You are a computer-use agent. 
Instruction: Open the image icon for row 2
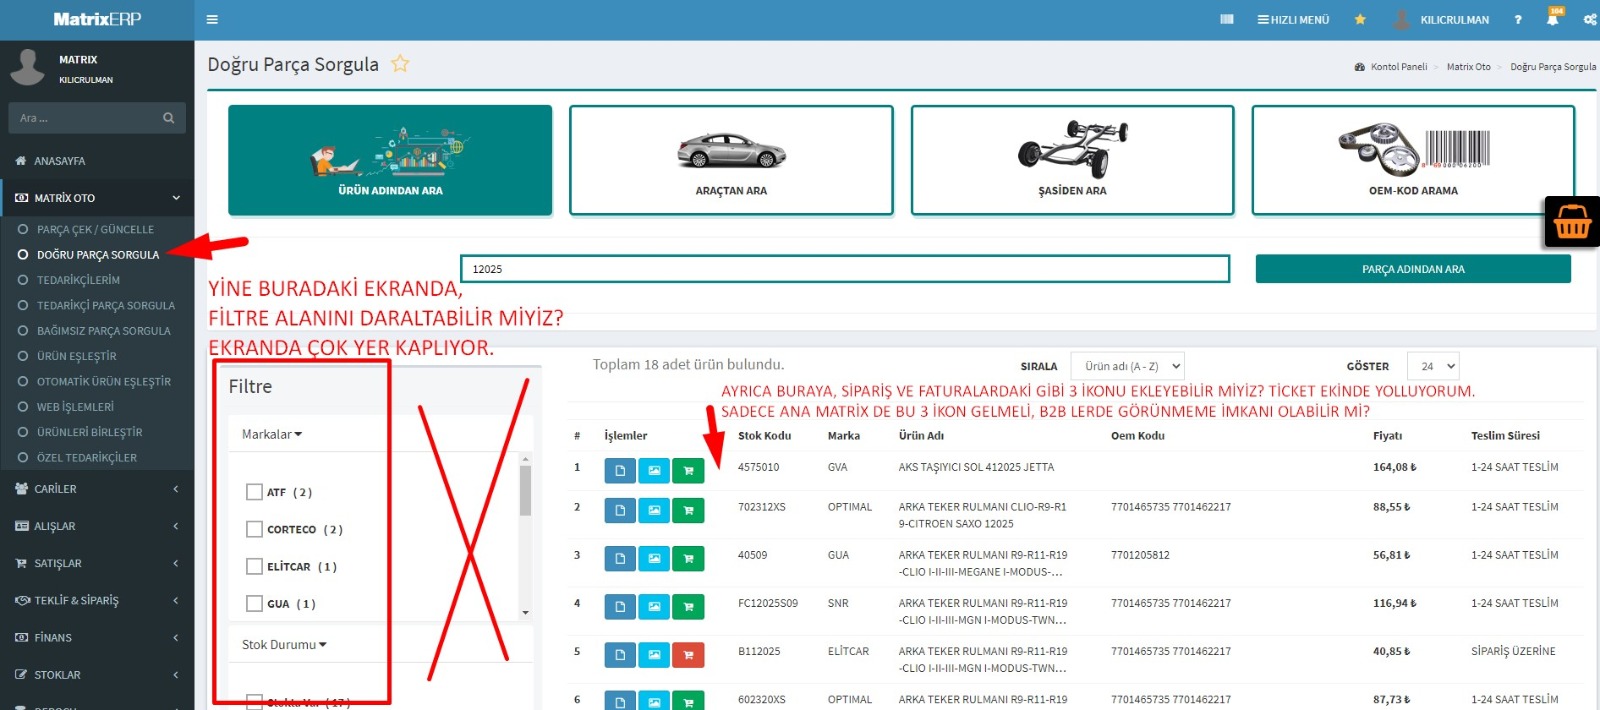pyautogui.click(x=654, y=510)
